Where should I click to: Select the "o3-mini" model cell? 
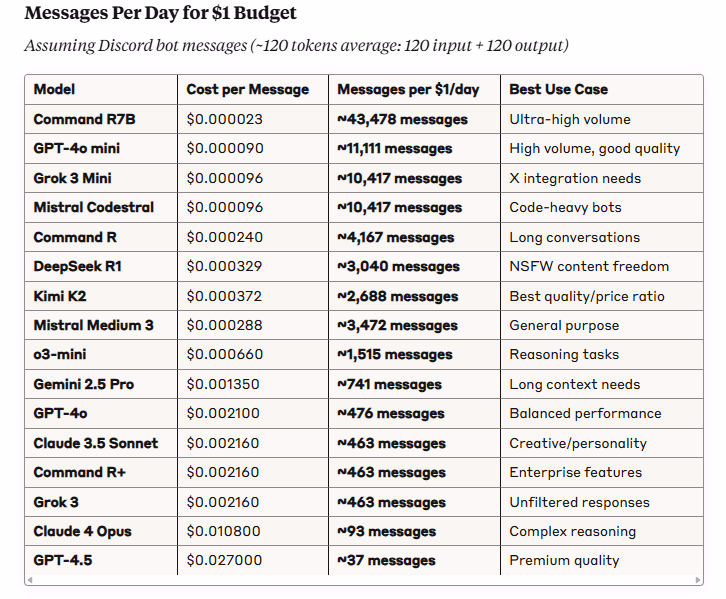point(60,354)
